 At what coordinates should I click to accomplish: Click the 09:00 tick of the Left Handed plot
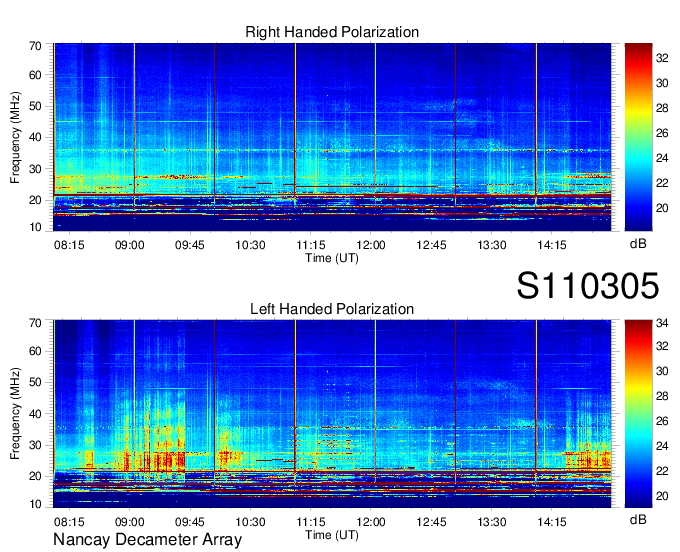[x=130, y=522]
